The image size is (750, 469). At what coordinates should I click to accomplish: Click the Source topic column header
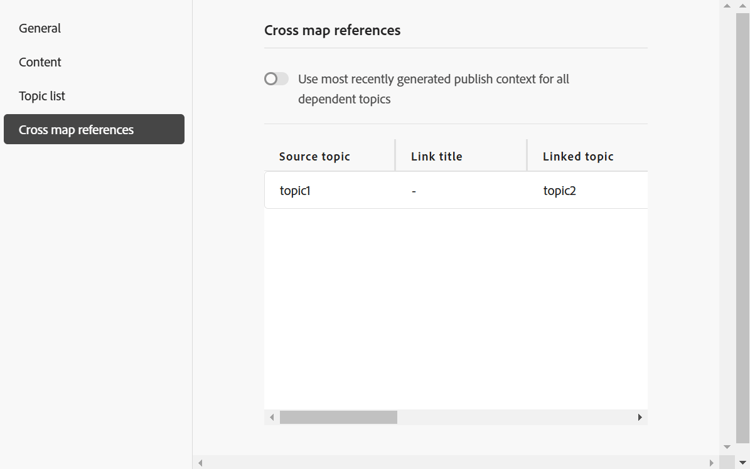coord(315,156)
